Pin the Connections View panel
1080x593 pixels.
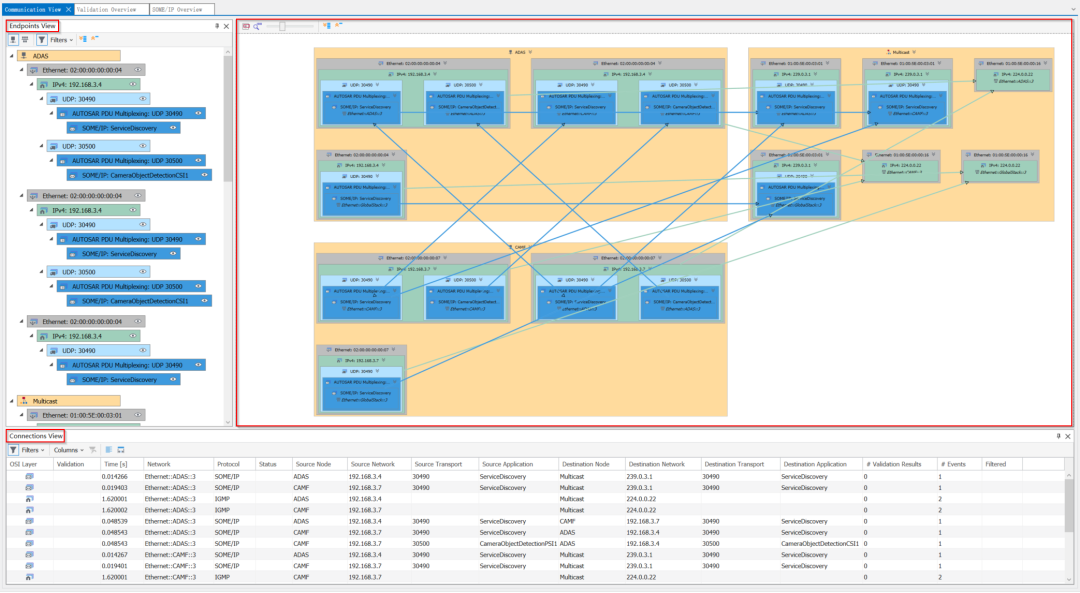coord(1058,436)
